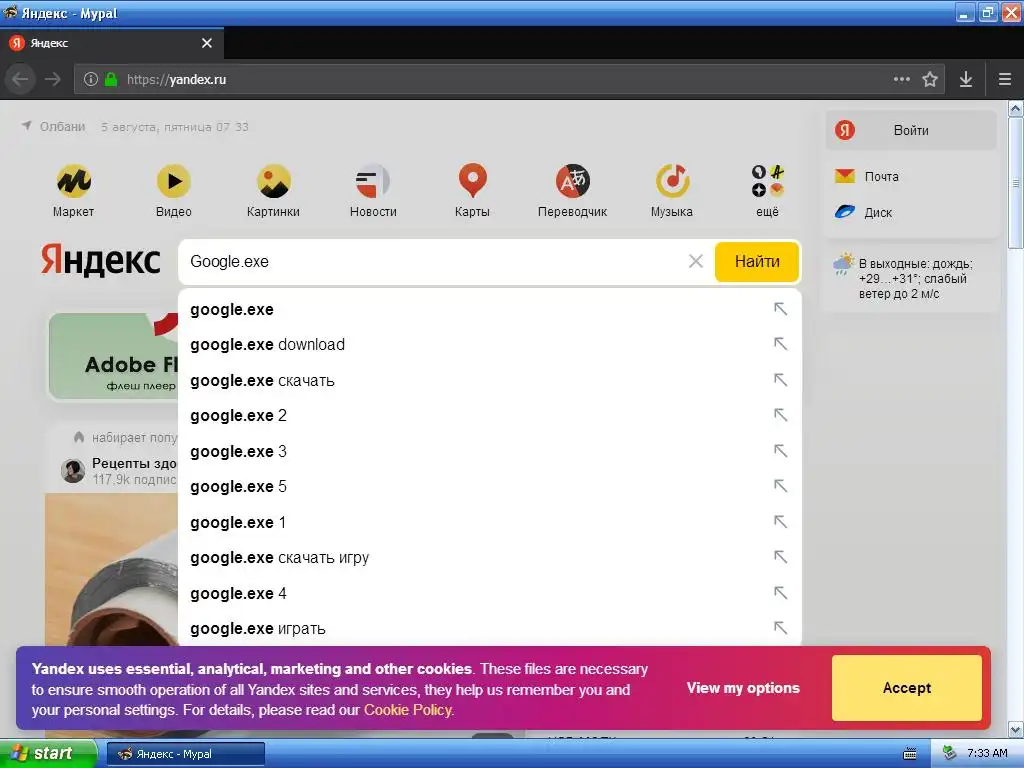The width and height of the screenshot is (1024, 768).
Task: Open Почта mail link
Action: (x=867, y=176)
